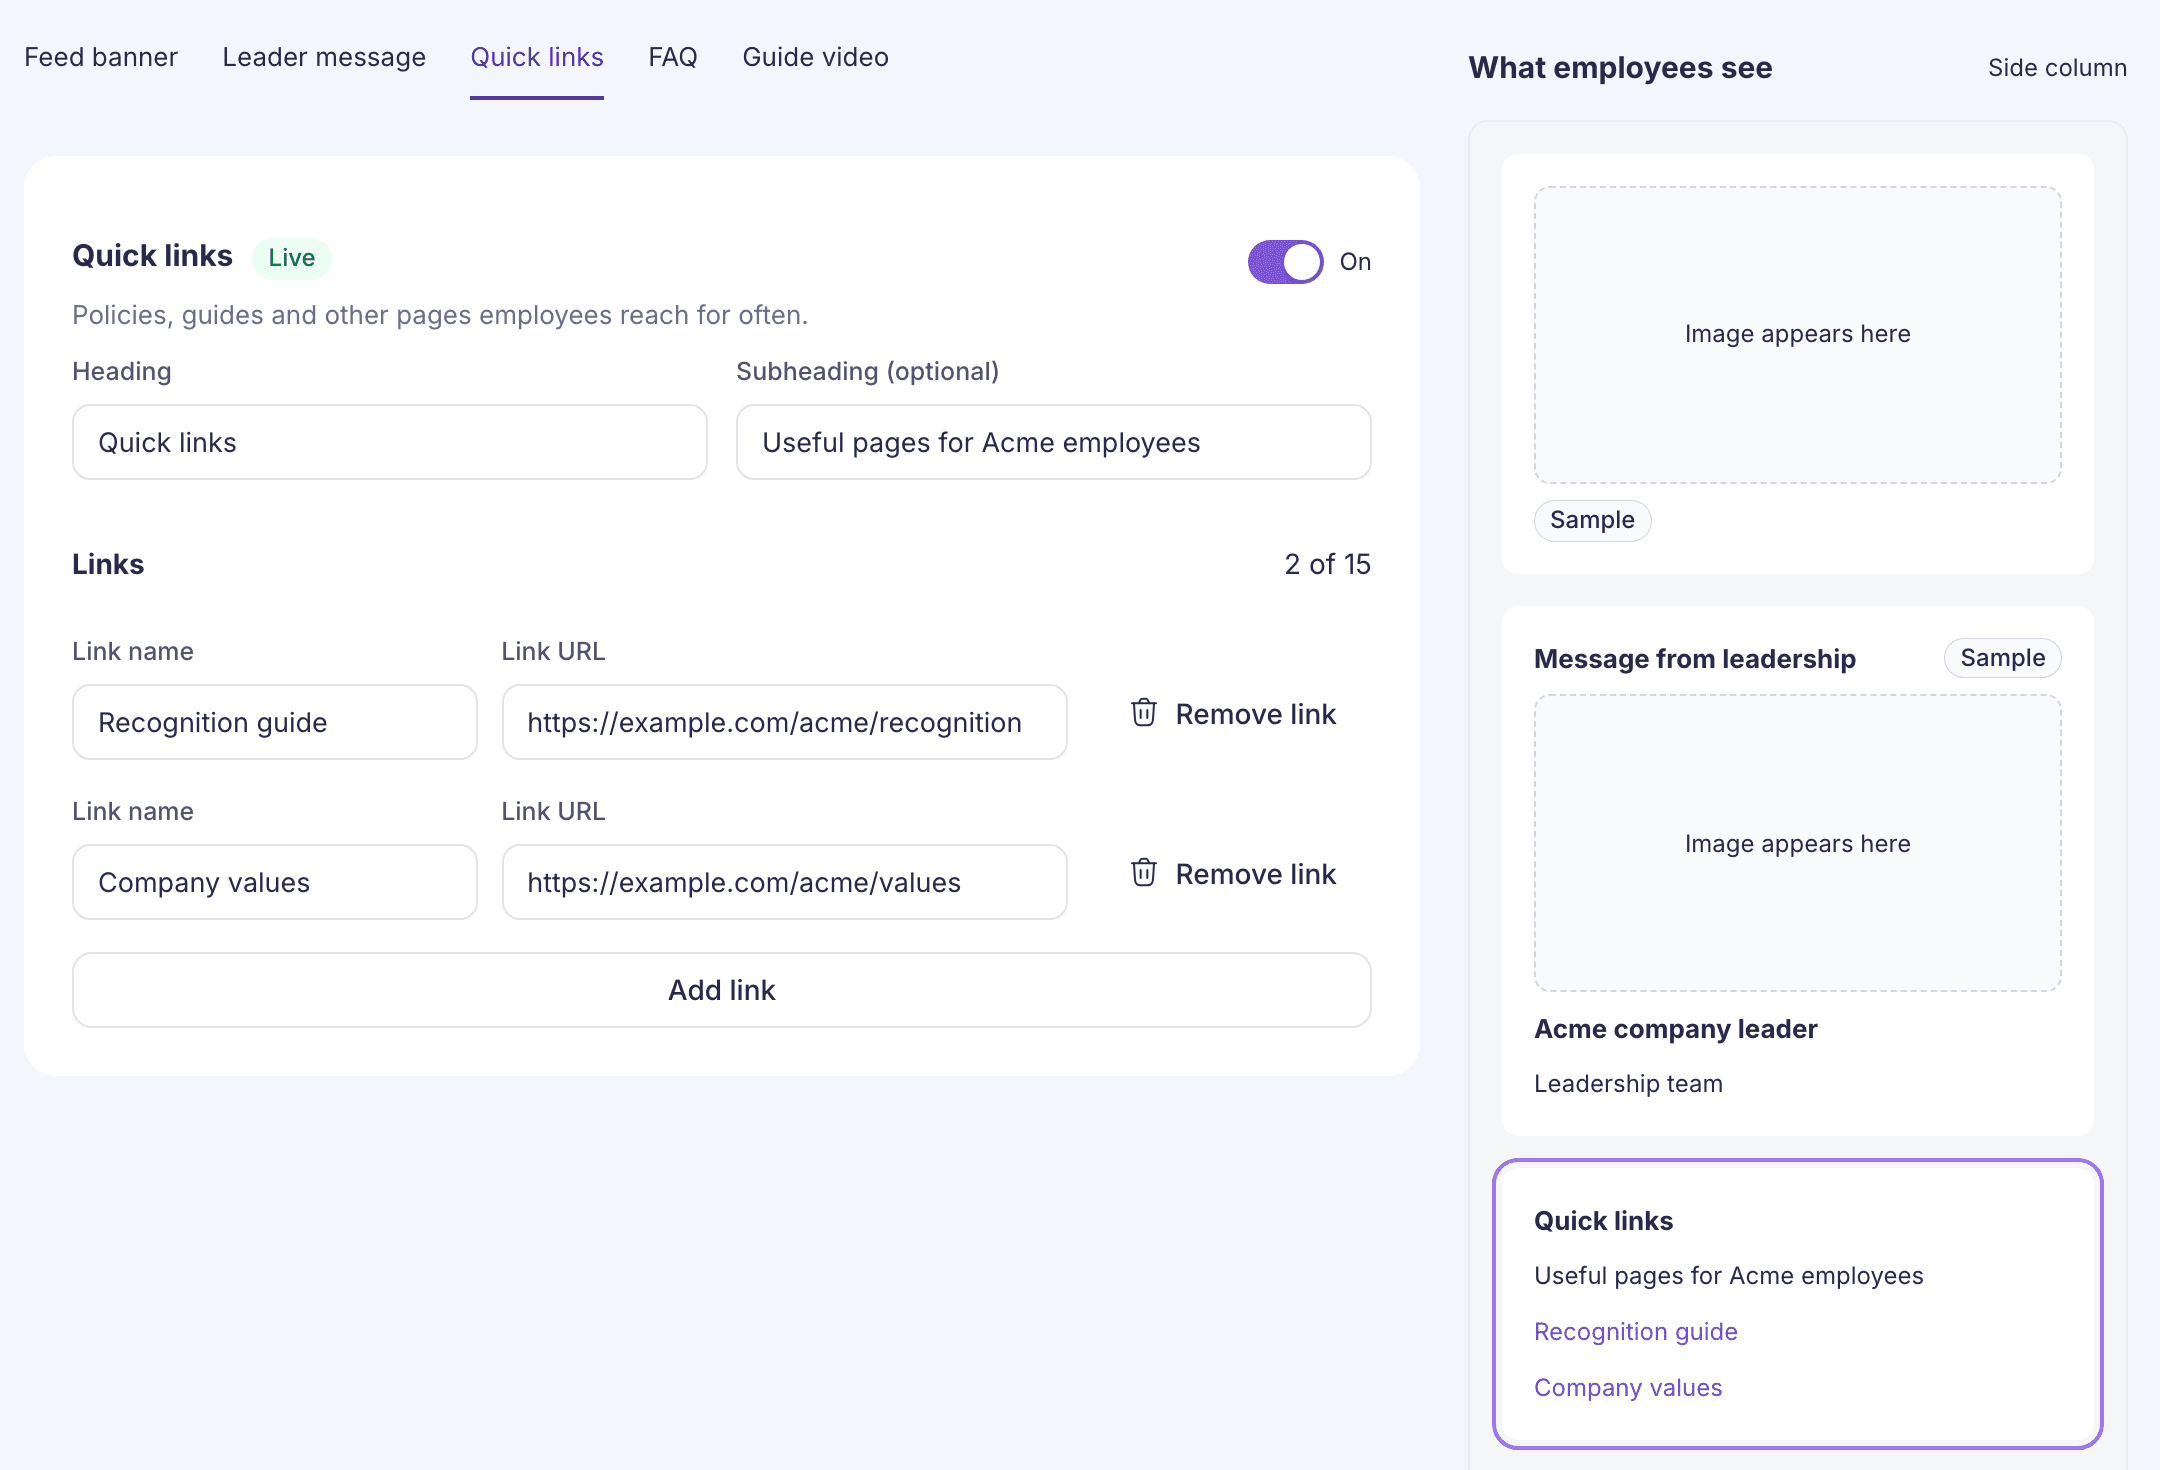The width and height of the screenshot is (2160, 1470).
Task: Go to the Guide video tab
Action: 815,57
